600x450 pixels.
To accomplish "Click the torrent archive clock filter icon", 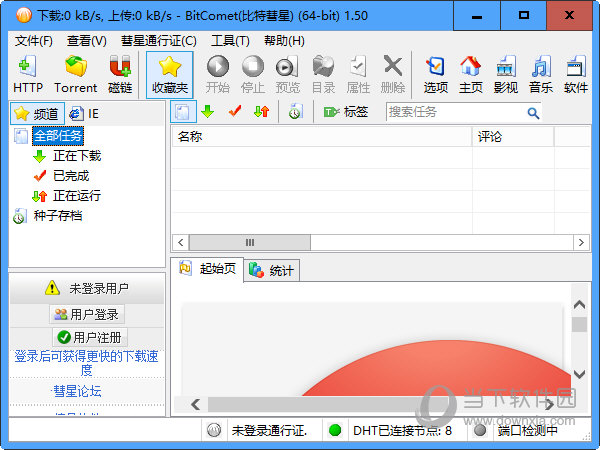I will (x=295, y=111).
